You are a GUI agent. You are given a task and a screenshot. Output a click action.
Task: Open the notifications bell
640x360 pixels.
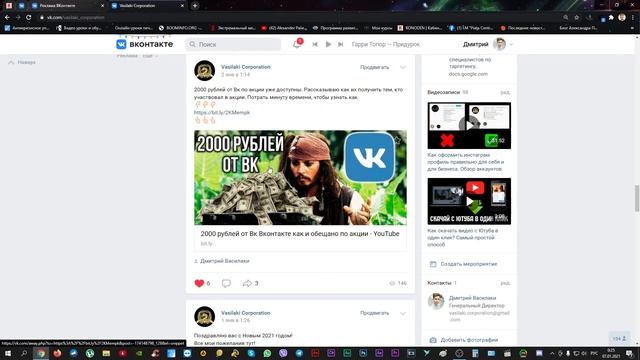pos(297,44)
